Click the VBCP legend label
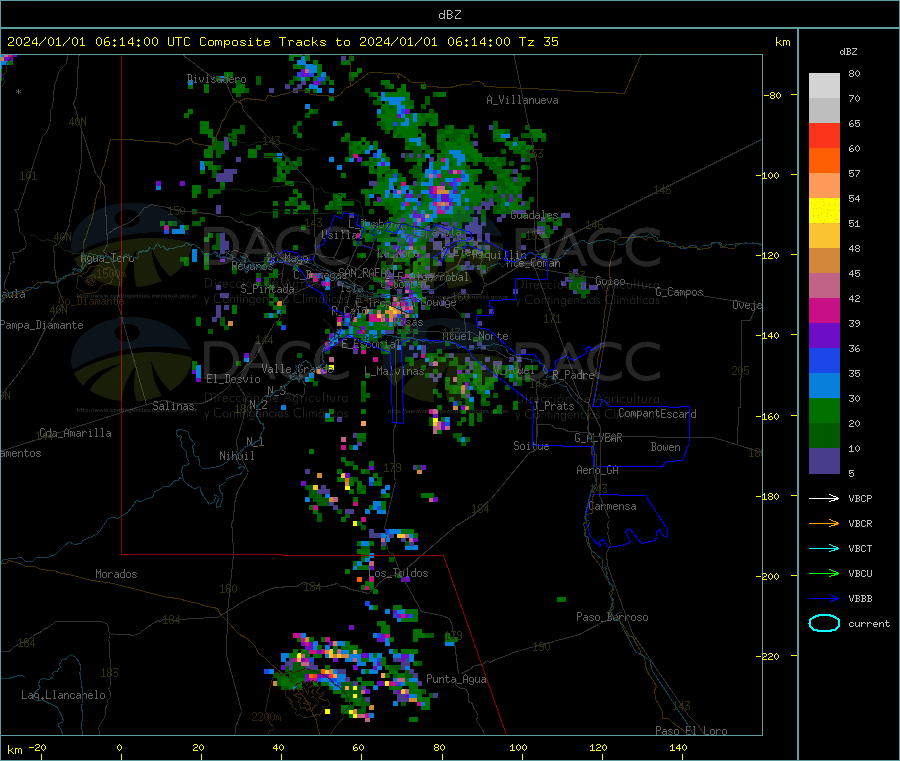900x761 pixels. coord(860,498)
